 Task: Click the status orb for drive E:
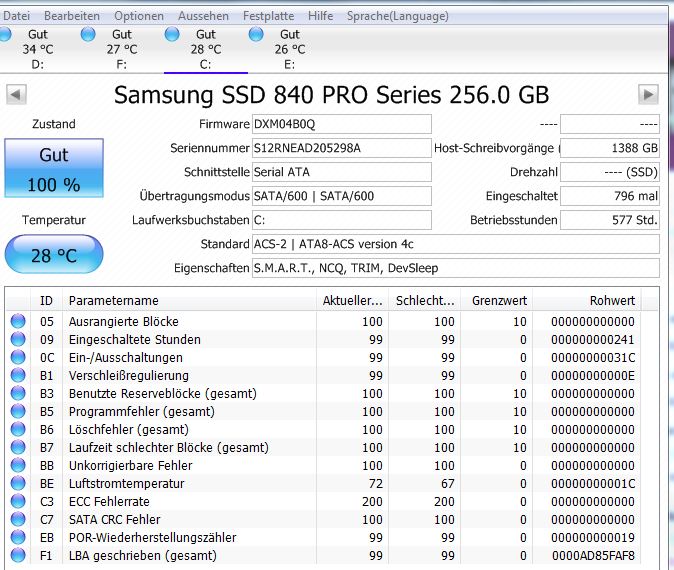256,34
